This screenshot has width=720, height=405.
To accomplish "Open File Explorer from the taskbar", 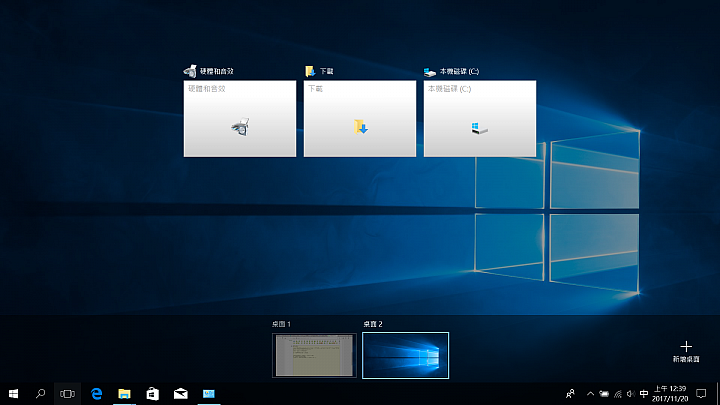I will 124,394.
